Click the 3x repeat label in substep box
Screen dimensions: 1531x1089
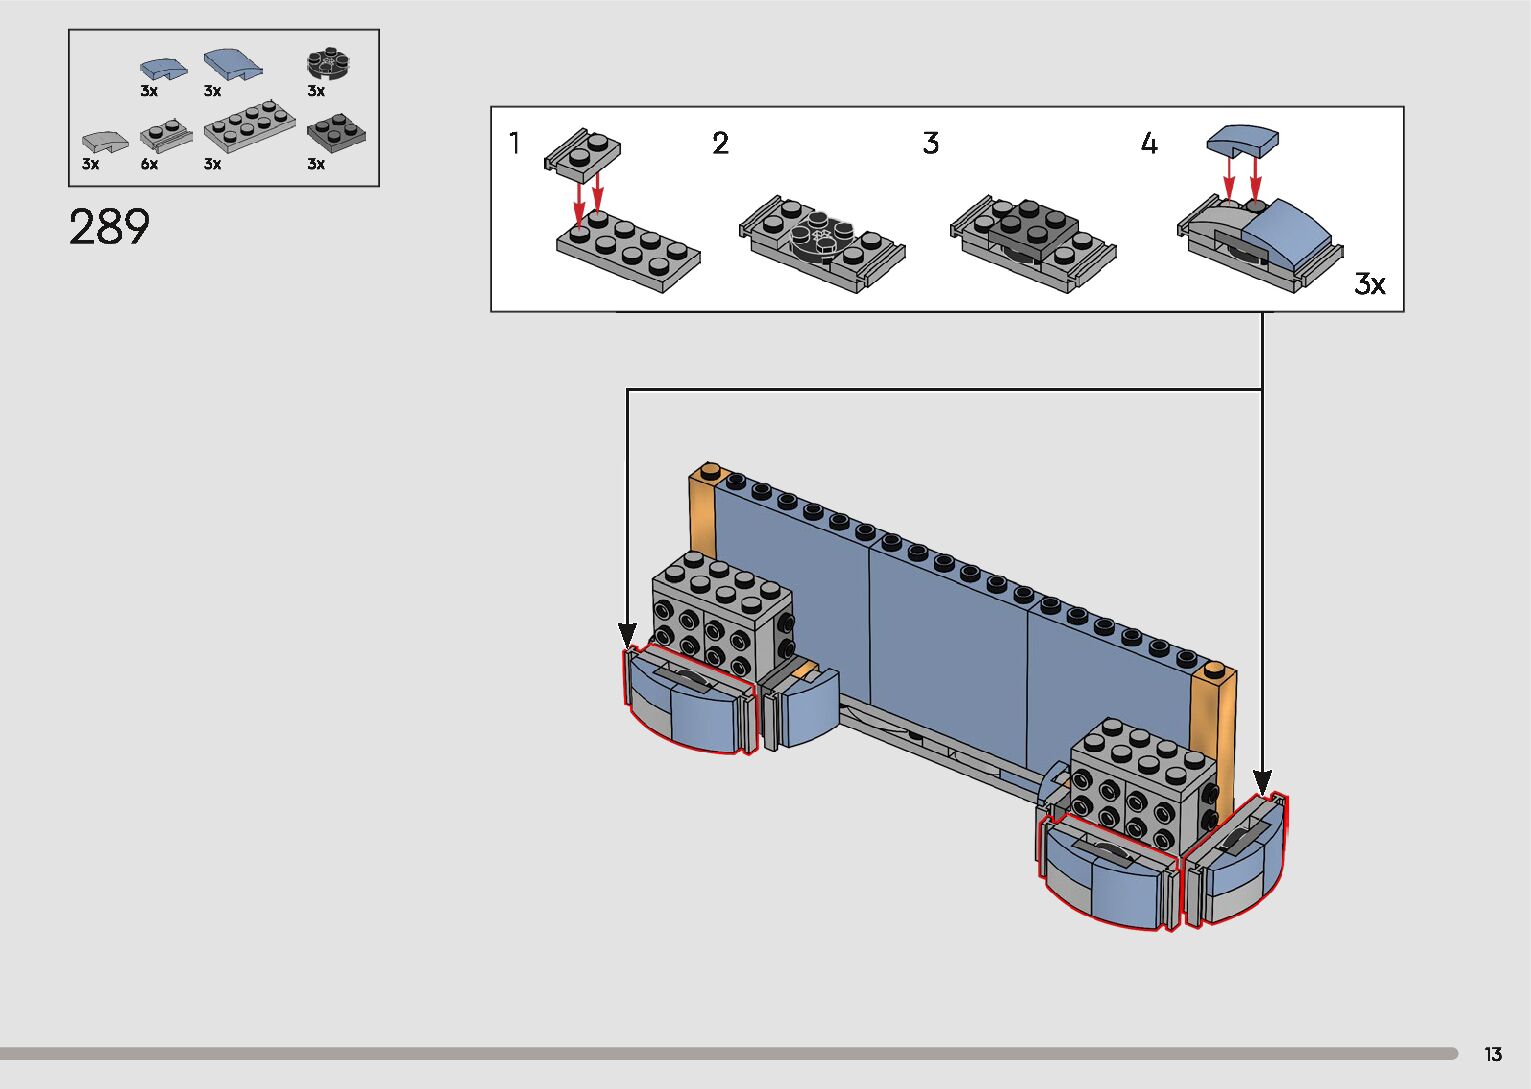1369,284
